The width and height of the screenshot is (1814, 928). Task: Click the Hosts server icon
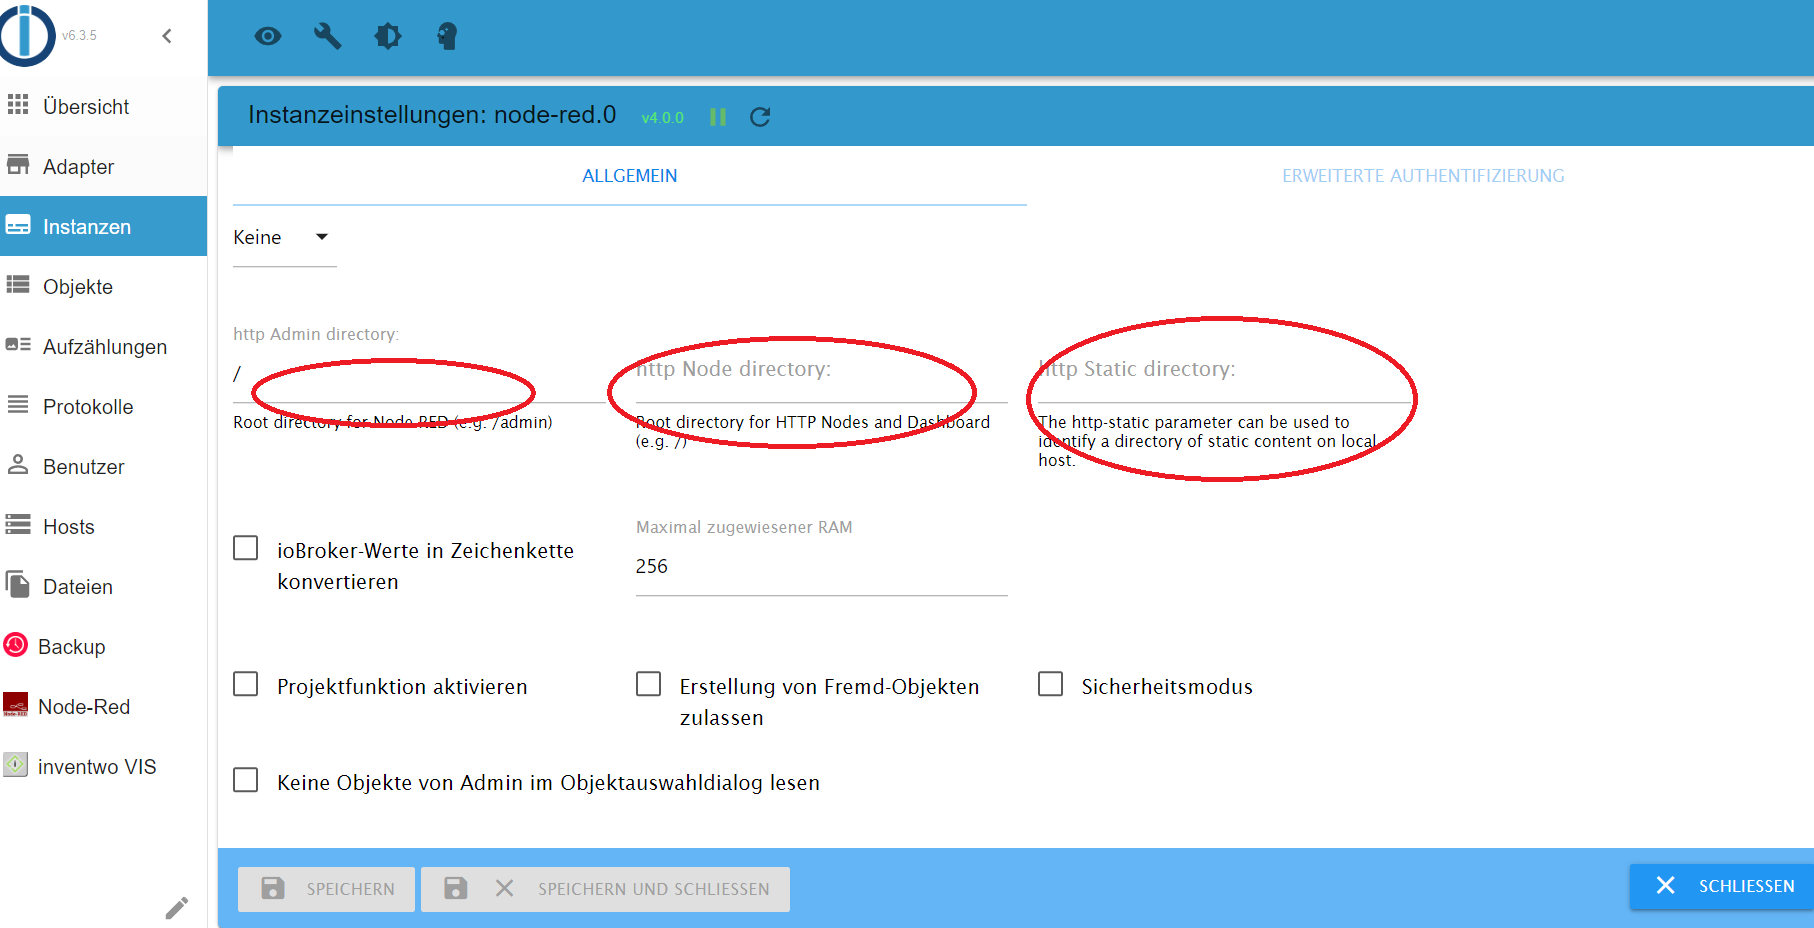18,524
